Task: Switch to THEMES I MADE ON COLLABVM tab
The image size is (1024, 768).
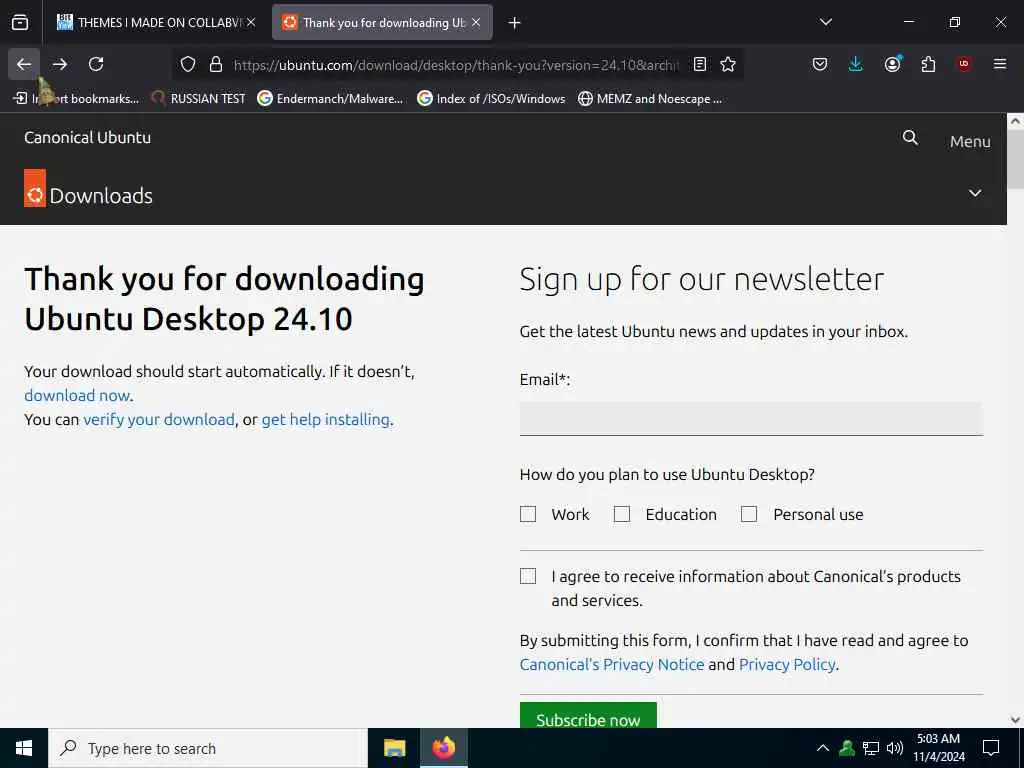Action: pyautogui.click(x=157, y=23)
